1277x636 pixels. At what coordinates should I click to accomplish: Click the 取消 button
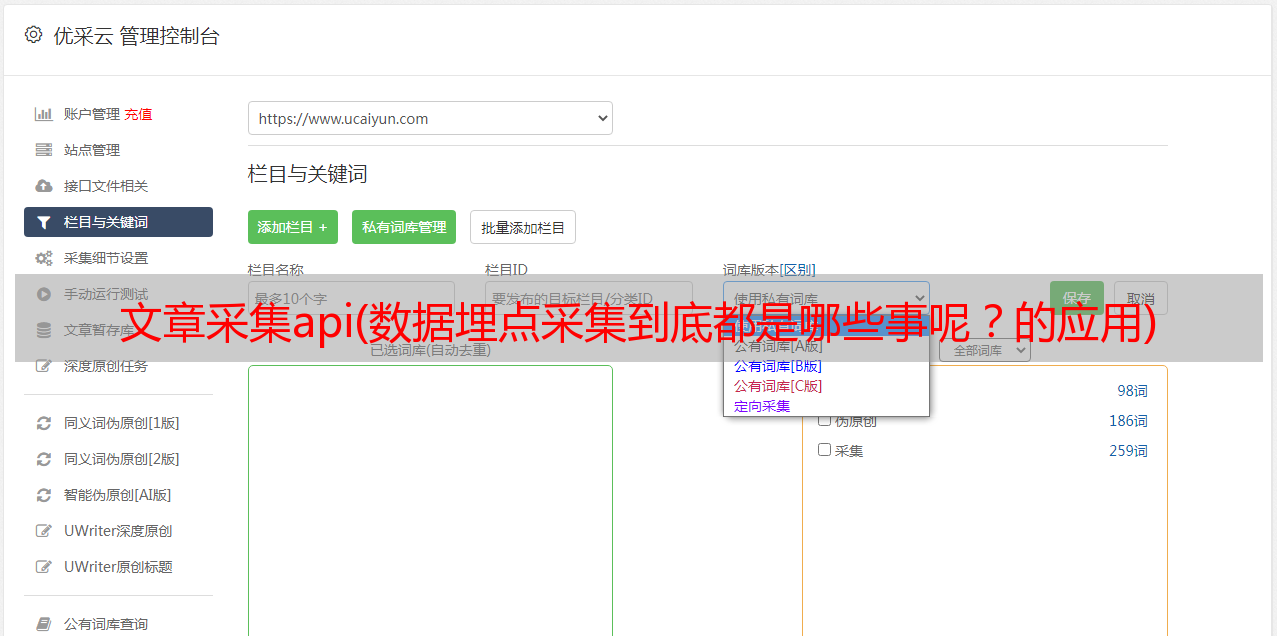[1141, 298]
